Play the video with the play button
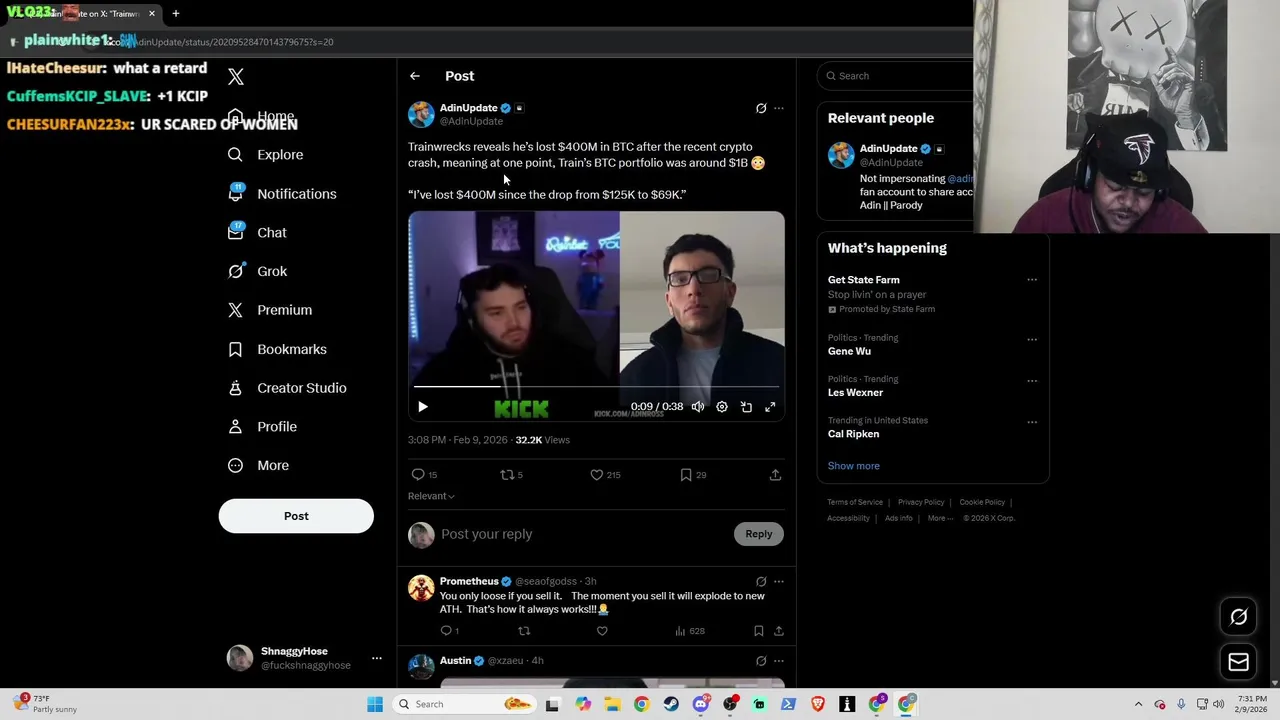This screenshot has height=720, width=1280. click(x=422, y=407)
